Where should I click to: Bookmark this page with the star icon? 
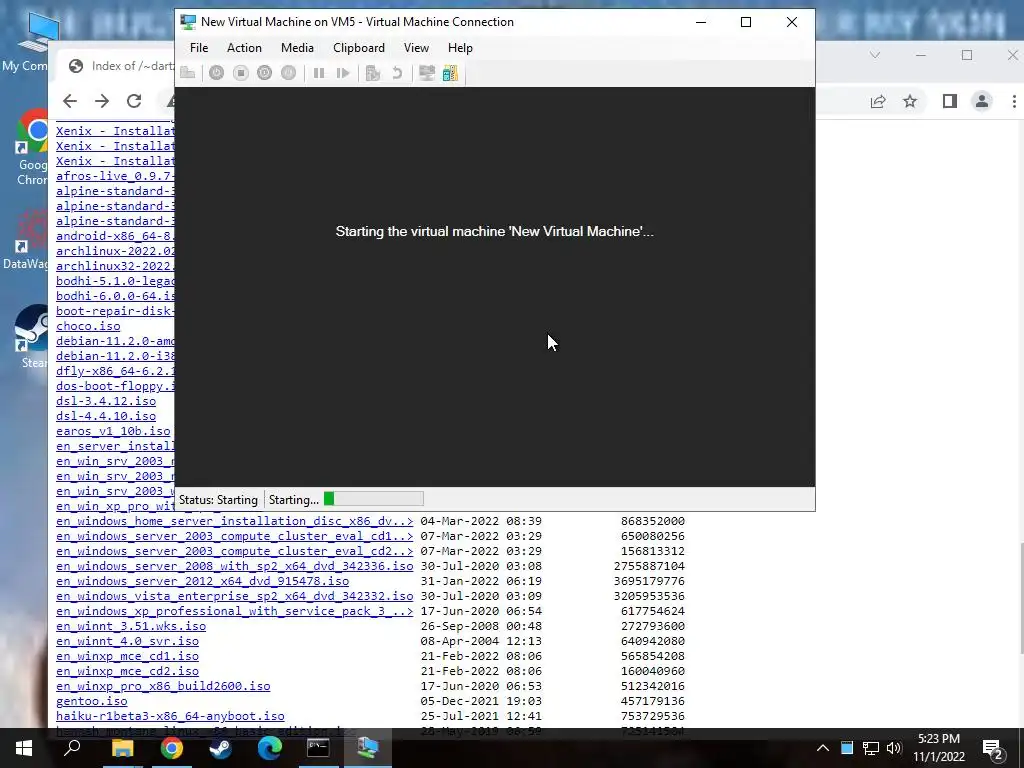(x=910, y=101)
